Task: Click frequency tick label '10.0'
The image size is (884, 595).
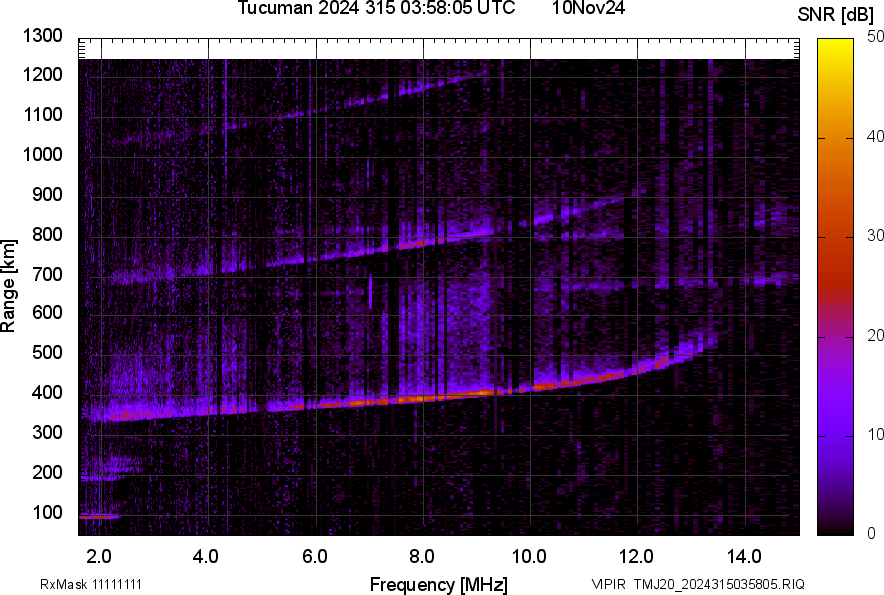Action: pos(529,557)
